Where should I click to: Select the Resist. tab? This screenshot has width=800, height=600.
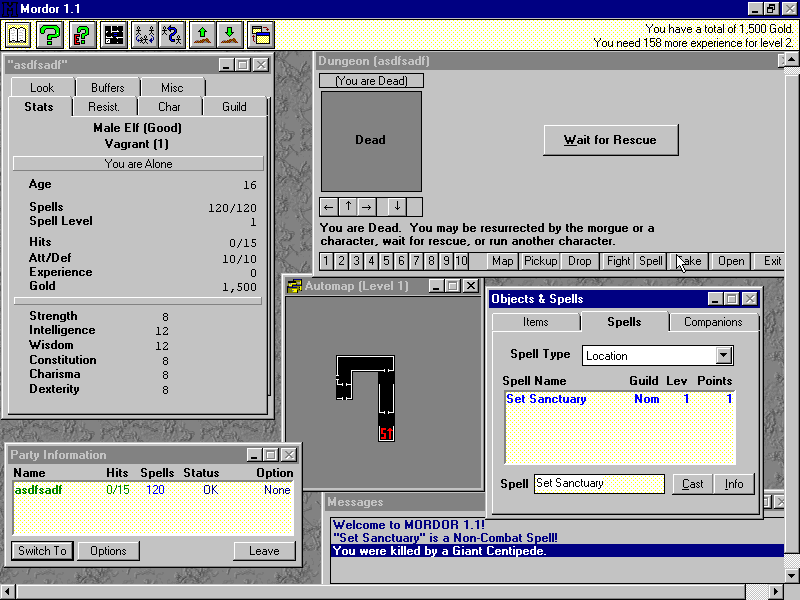pos(104,107)
